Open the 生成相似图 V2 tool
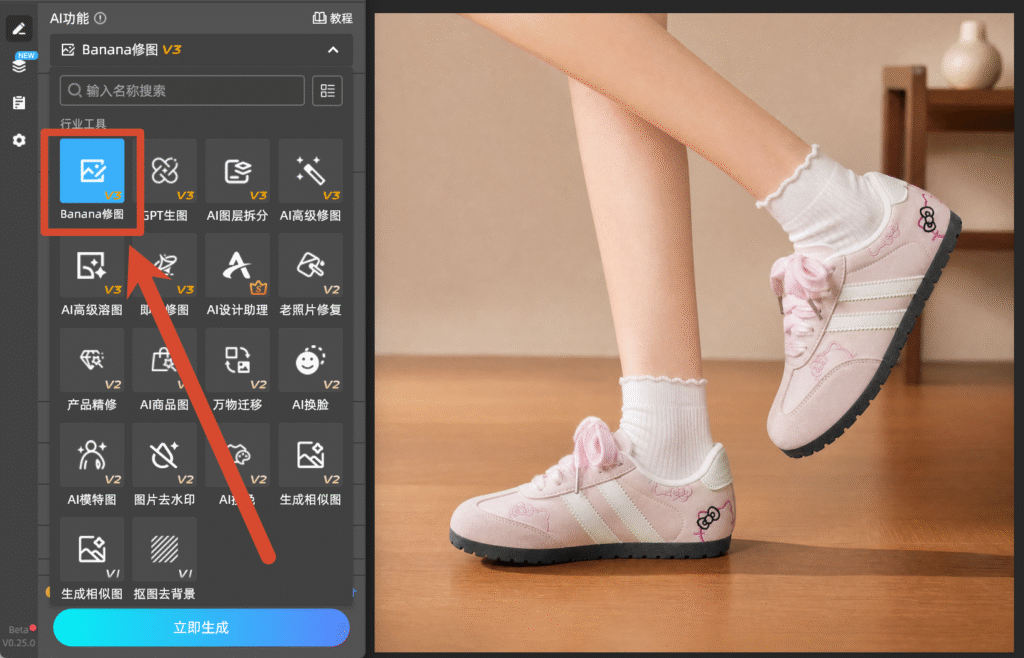Screen dimensions: 1024x658 pyautogui.click(x=311, y=455)
